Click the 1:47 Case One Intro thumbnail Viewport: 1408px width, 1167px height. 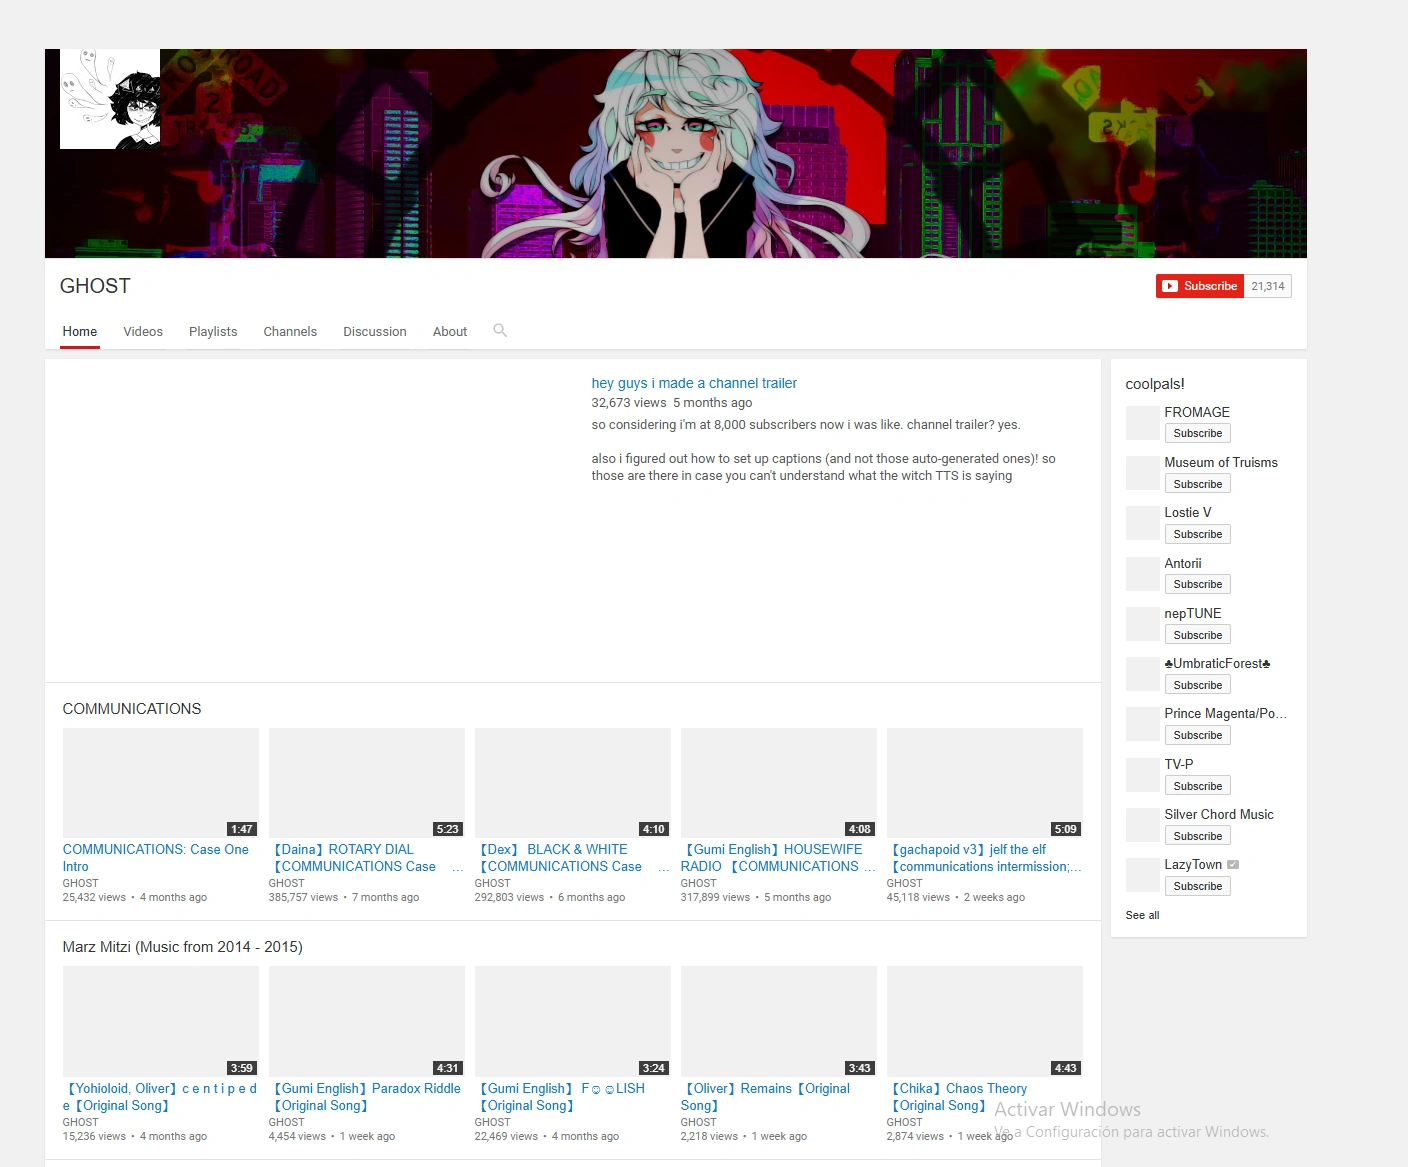[x=160, y=783]
